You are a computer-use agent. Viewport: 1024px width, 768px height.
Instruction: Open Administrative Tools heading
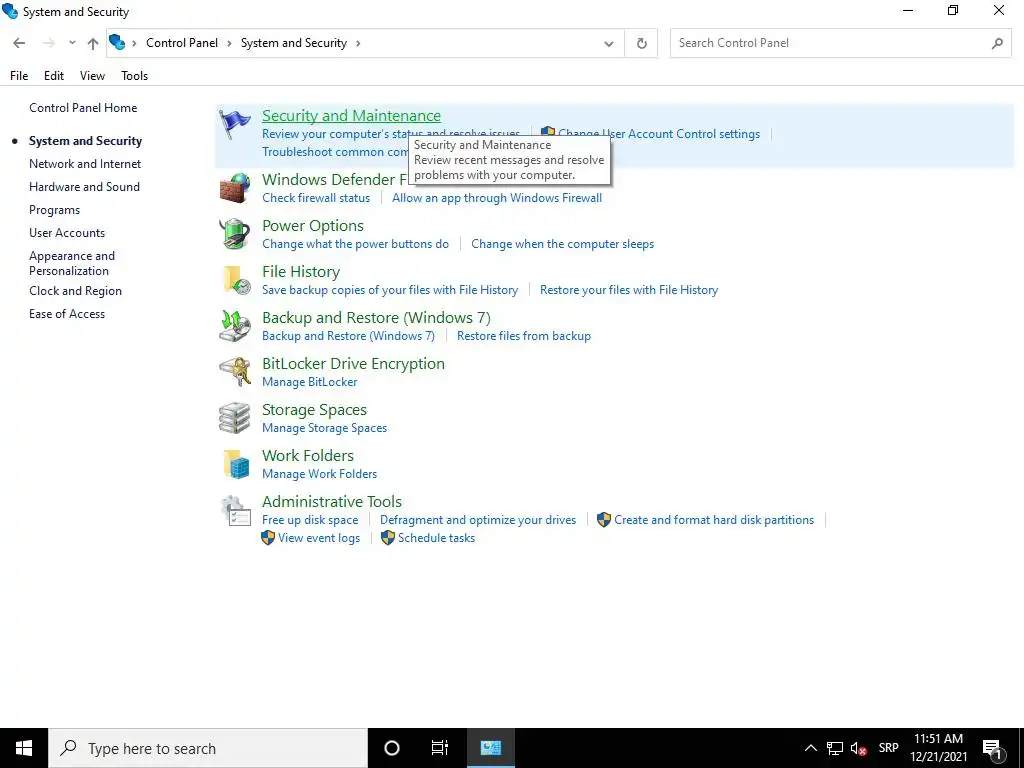(332, 502)
